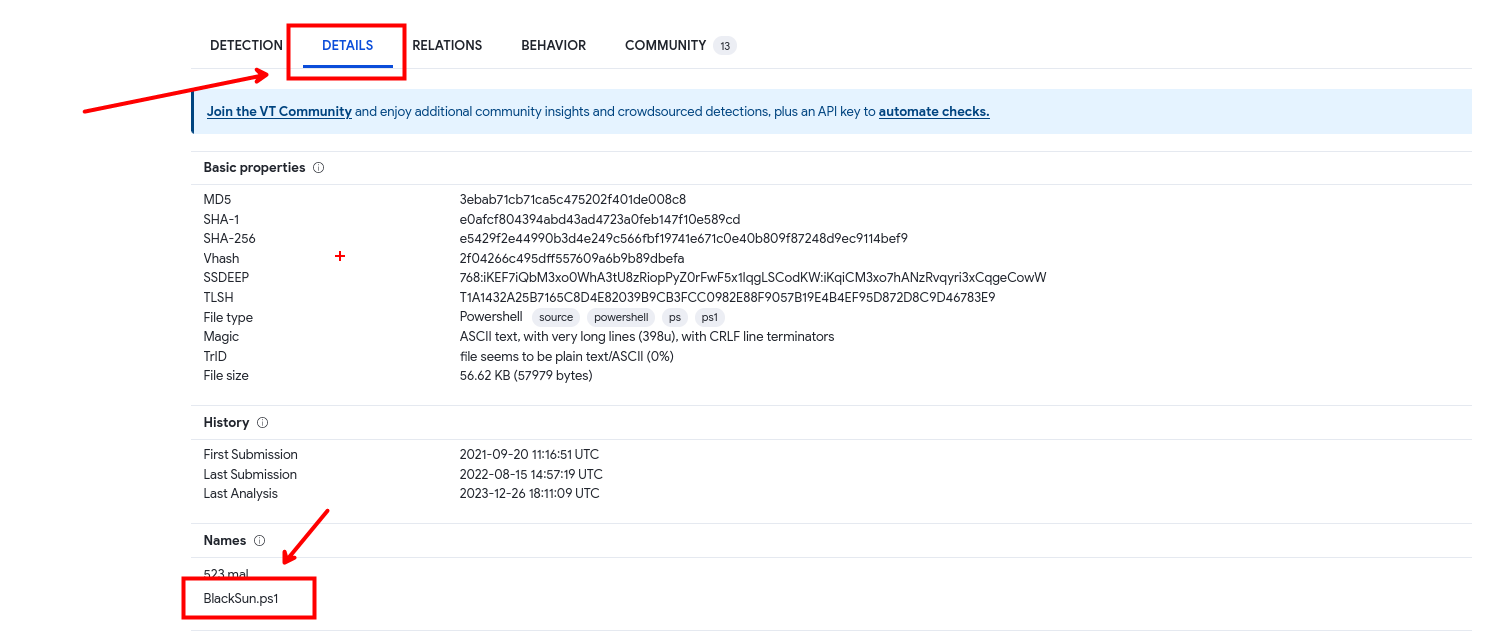Image resolution: width=1488 pixels, height=636 pixels.
Task: Click the Join the VT Community link
Action: click(279, 112)
